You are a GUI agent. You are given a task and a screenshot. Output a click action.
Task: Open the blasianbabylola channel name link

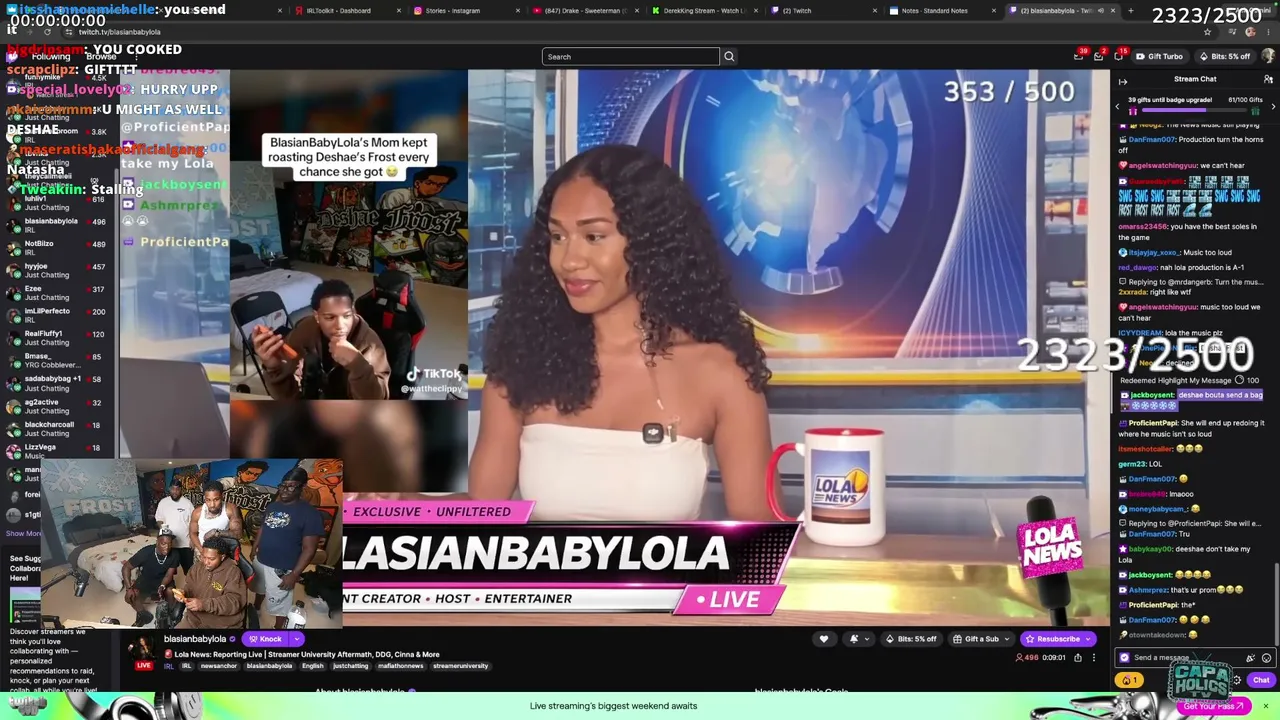195,639
